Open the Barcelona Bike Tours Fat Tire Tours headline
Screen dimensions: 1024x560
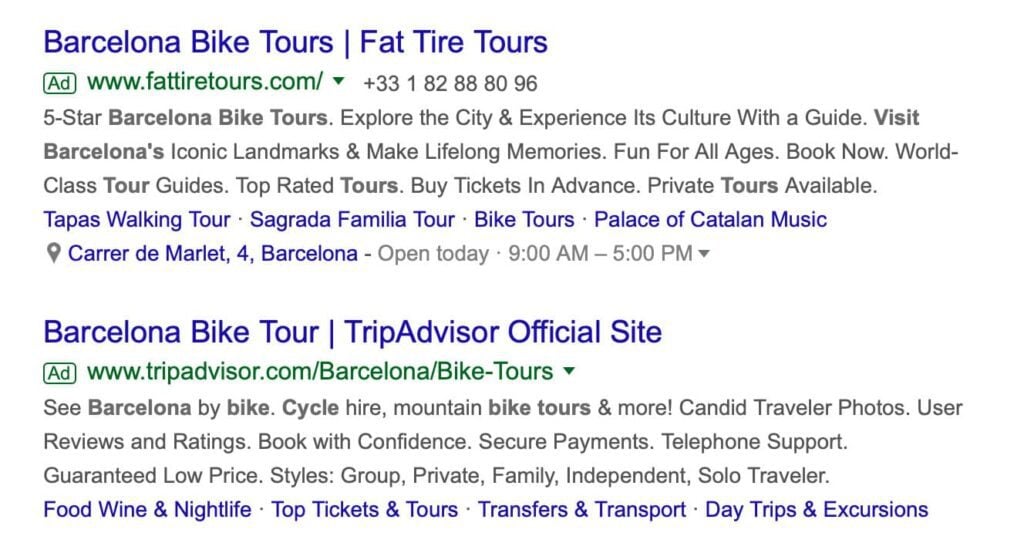click(x=295, y=42)
